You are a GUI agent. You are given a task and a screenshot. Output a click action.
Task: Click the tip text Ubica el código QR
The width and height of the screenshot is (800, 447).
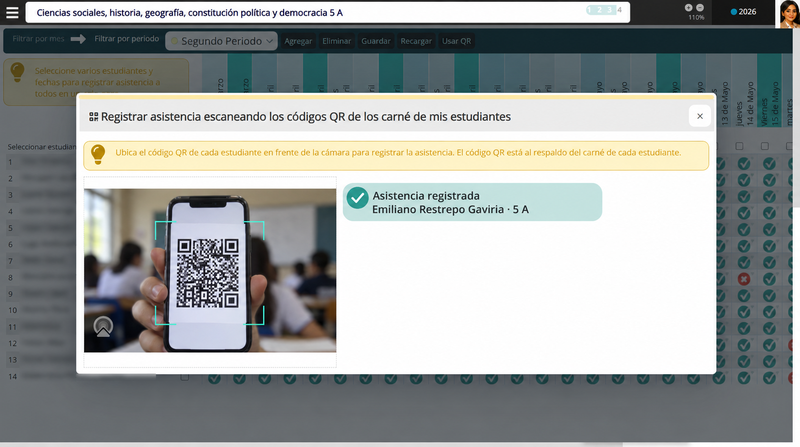tap(398, 153)
